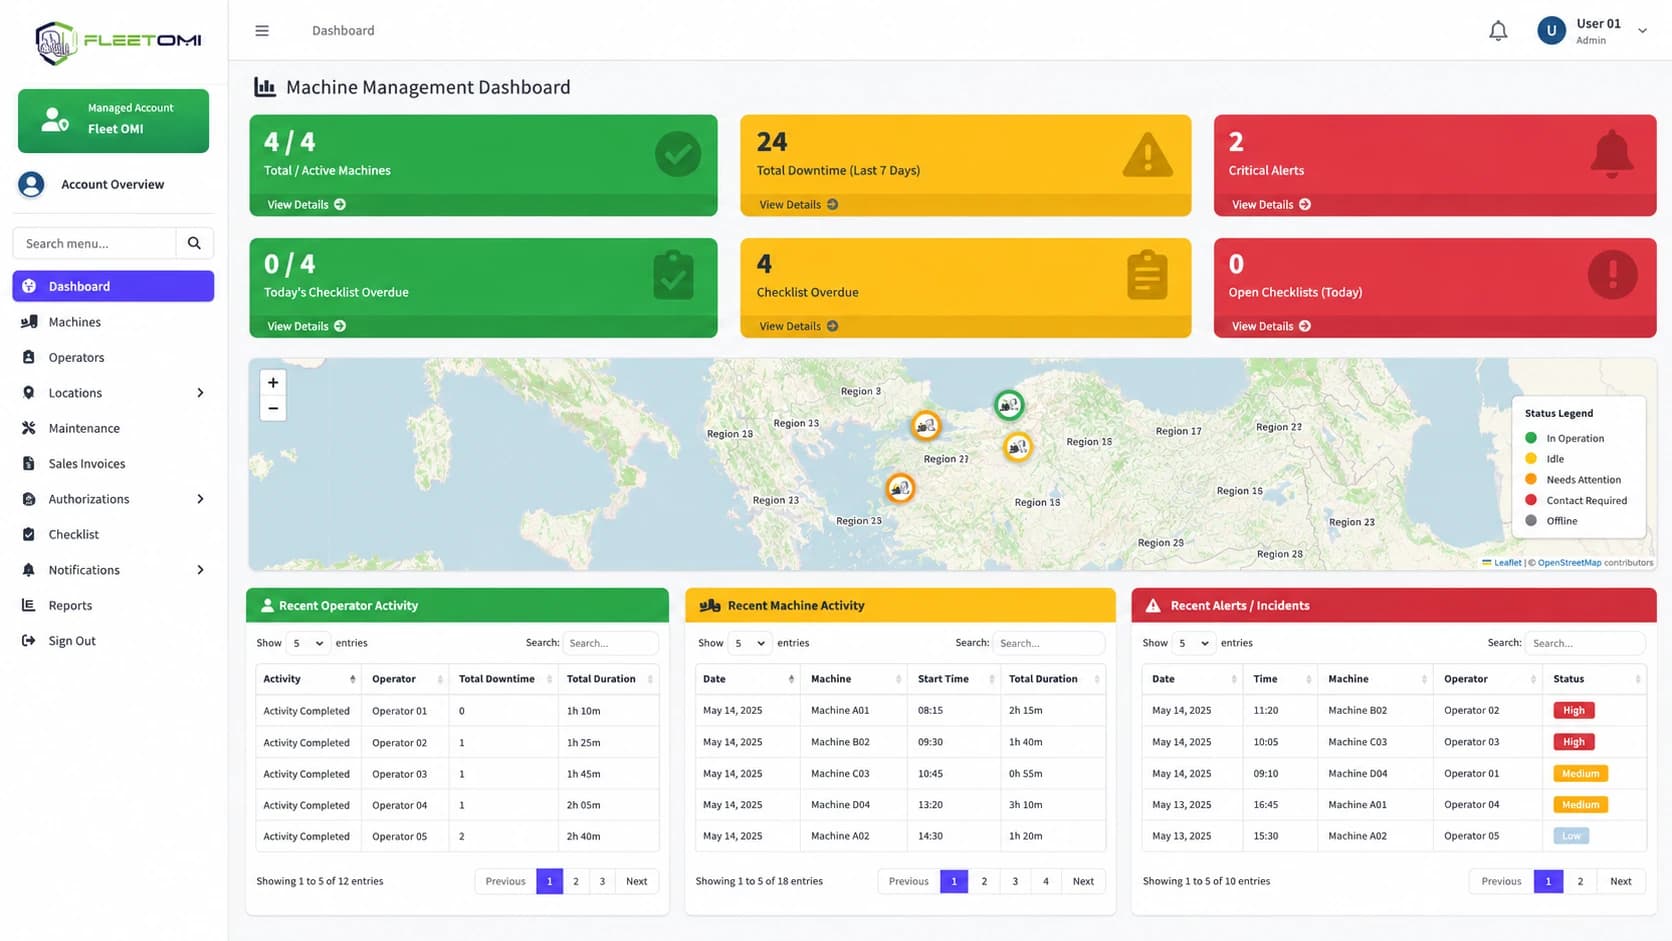The height and width of the screenshot is (941, 1672).
Task: Zoom out on the map
Action: [273, 408]
